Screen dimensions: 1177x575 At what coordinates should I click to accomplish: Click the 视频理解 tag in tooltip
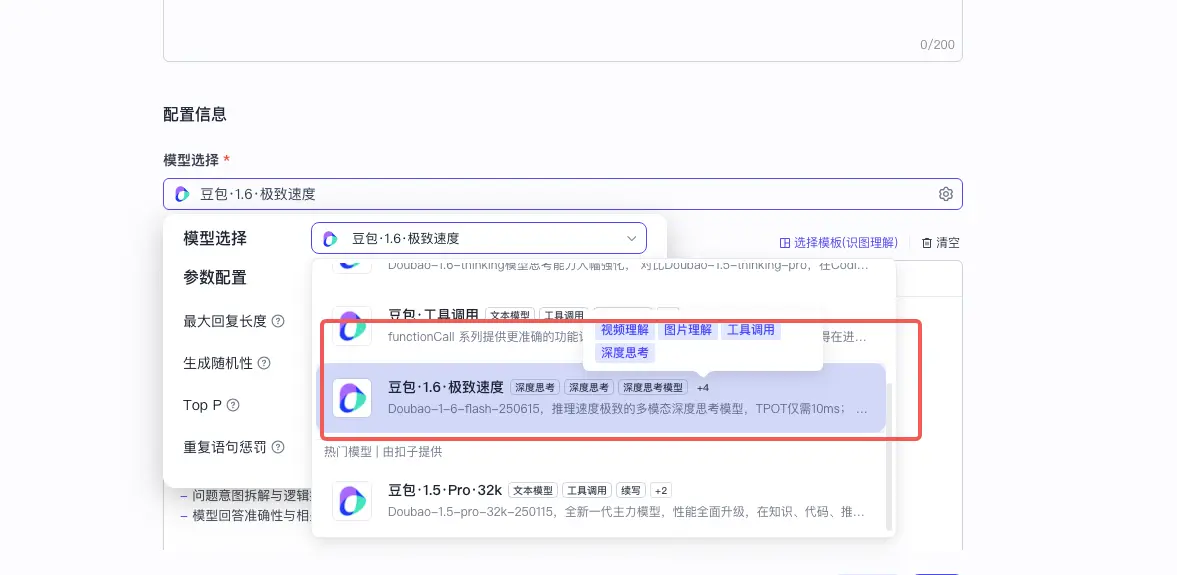click(x=625, y=330)
